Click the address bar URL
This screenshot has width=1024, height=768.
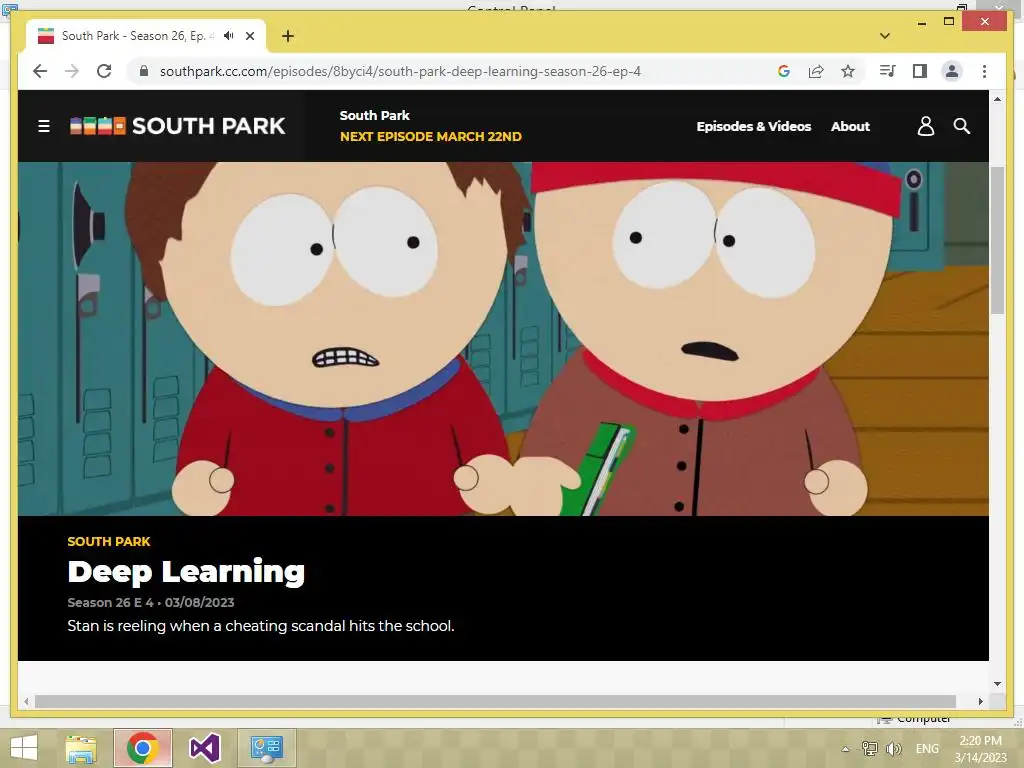pyautogui.click(x=400, y=71)
